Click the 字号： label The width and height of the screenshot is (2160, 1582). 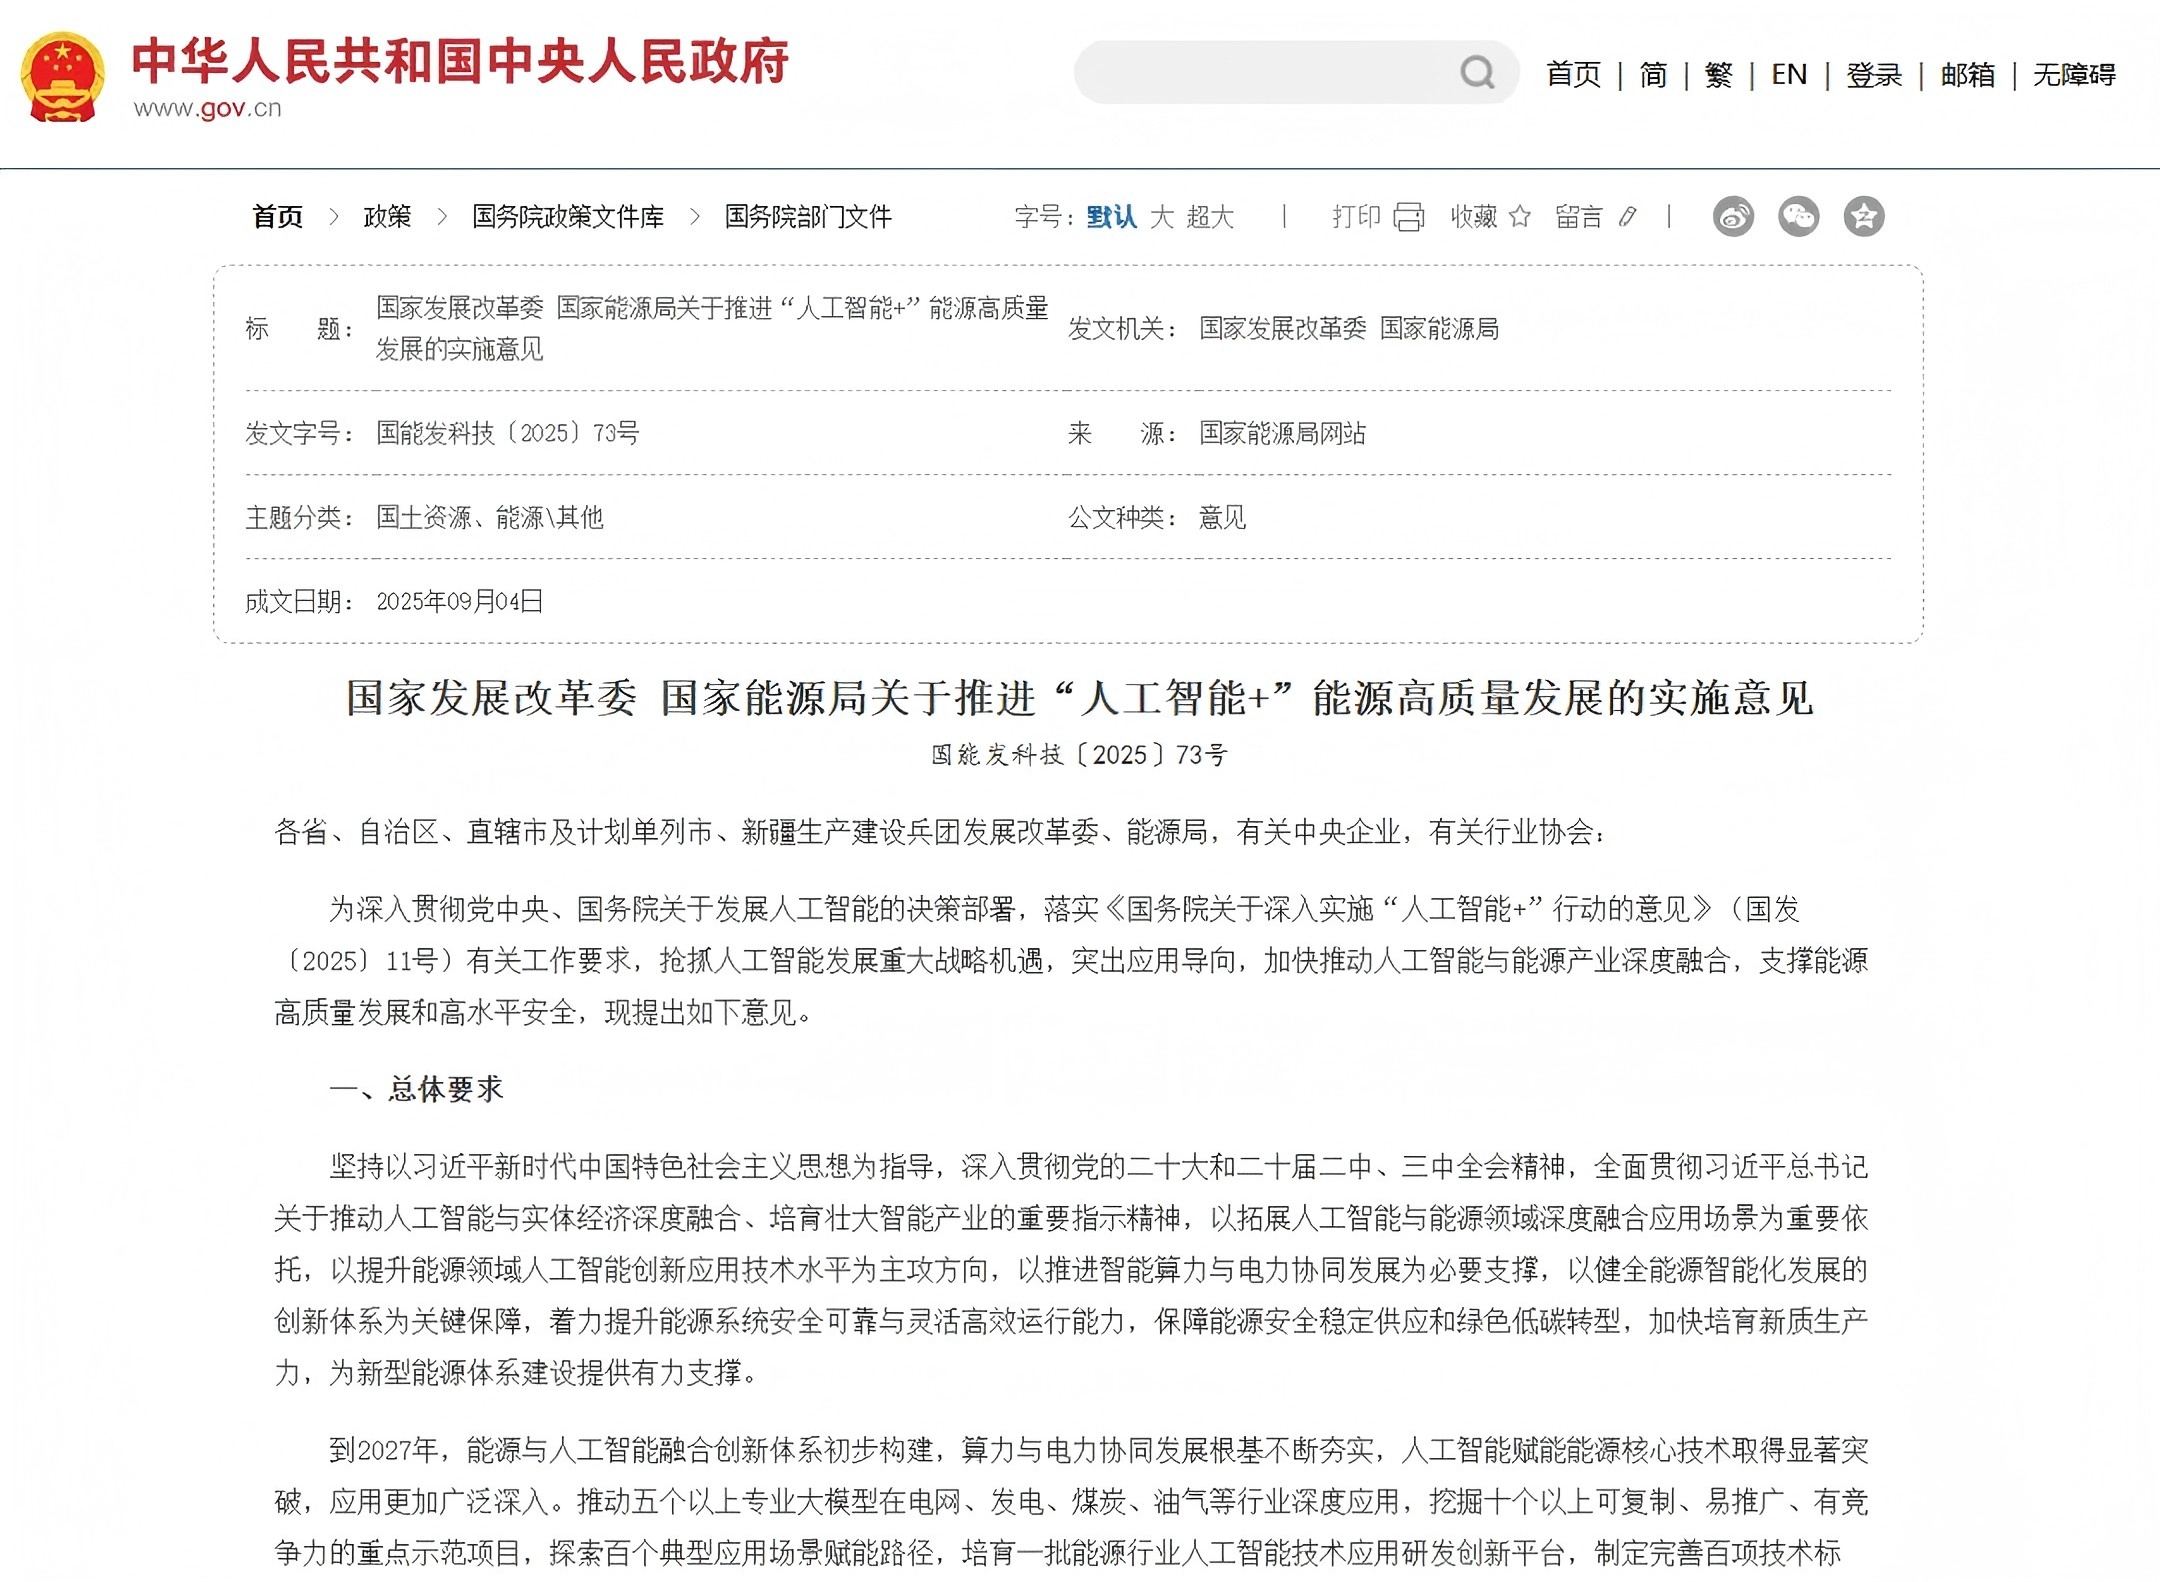click(x=1045, y=217)
